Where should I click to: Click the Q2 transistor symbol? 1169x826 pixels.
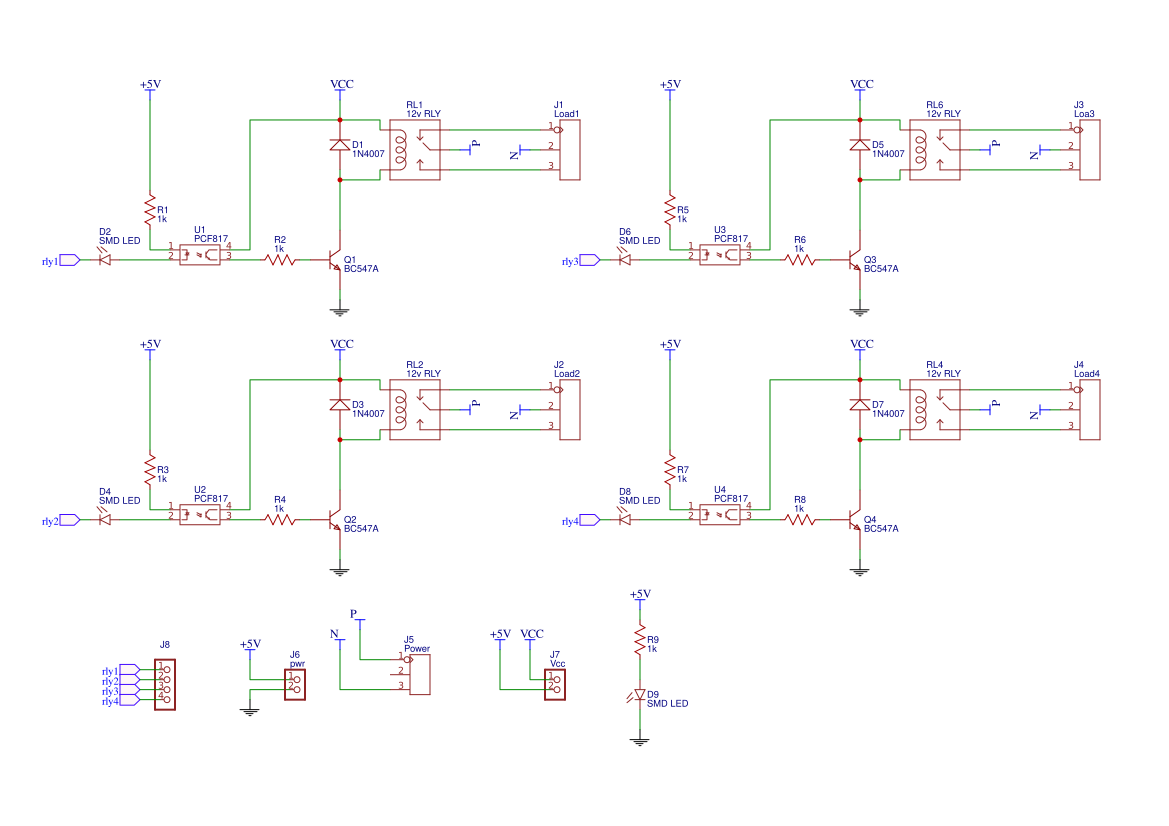tap(335, 520)
